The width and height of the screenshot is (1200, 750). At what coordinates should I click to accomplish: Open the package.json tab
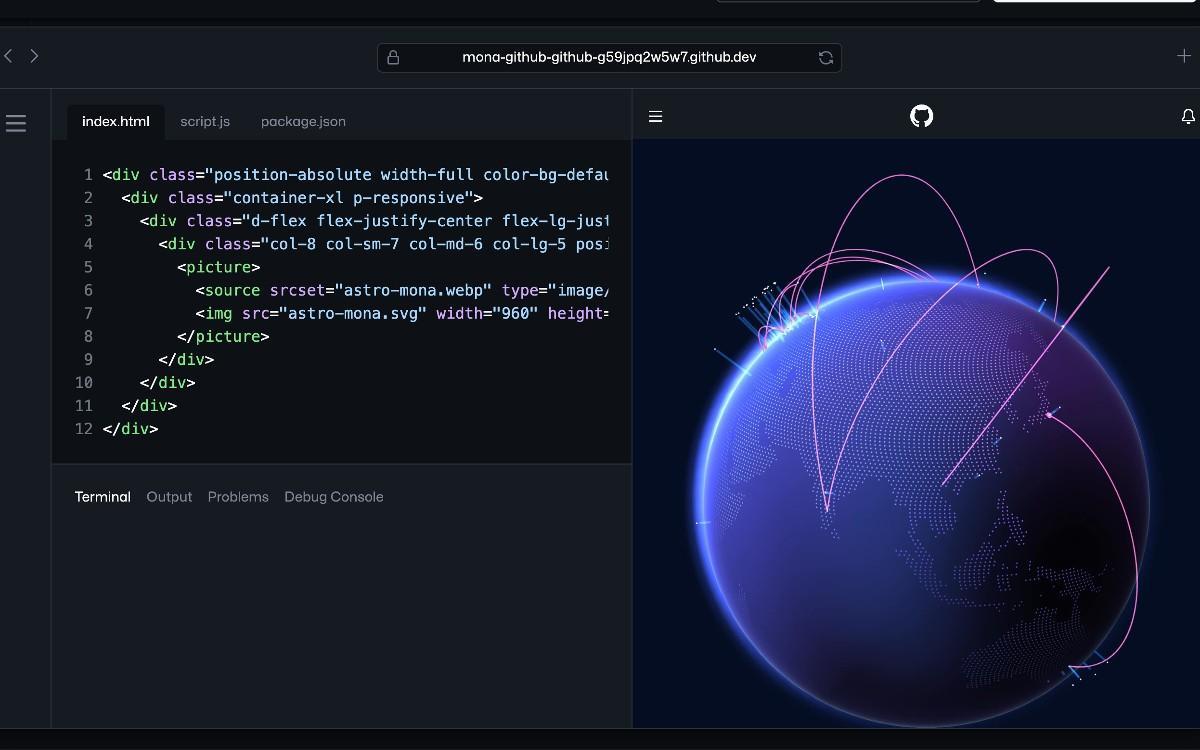pos(302,121)
